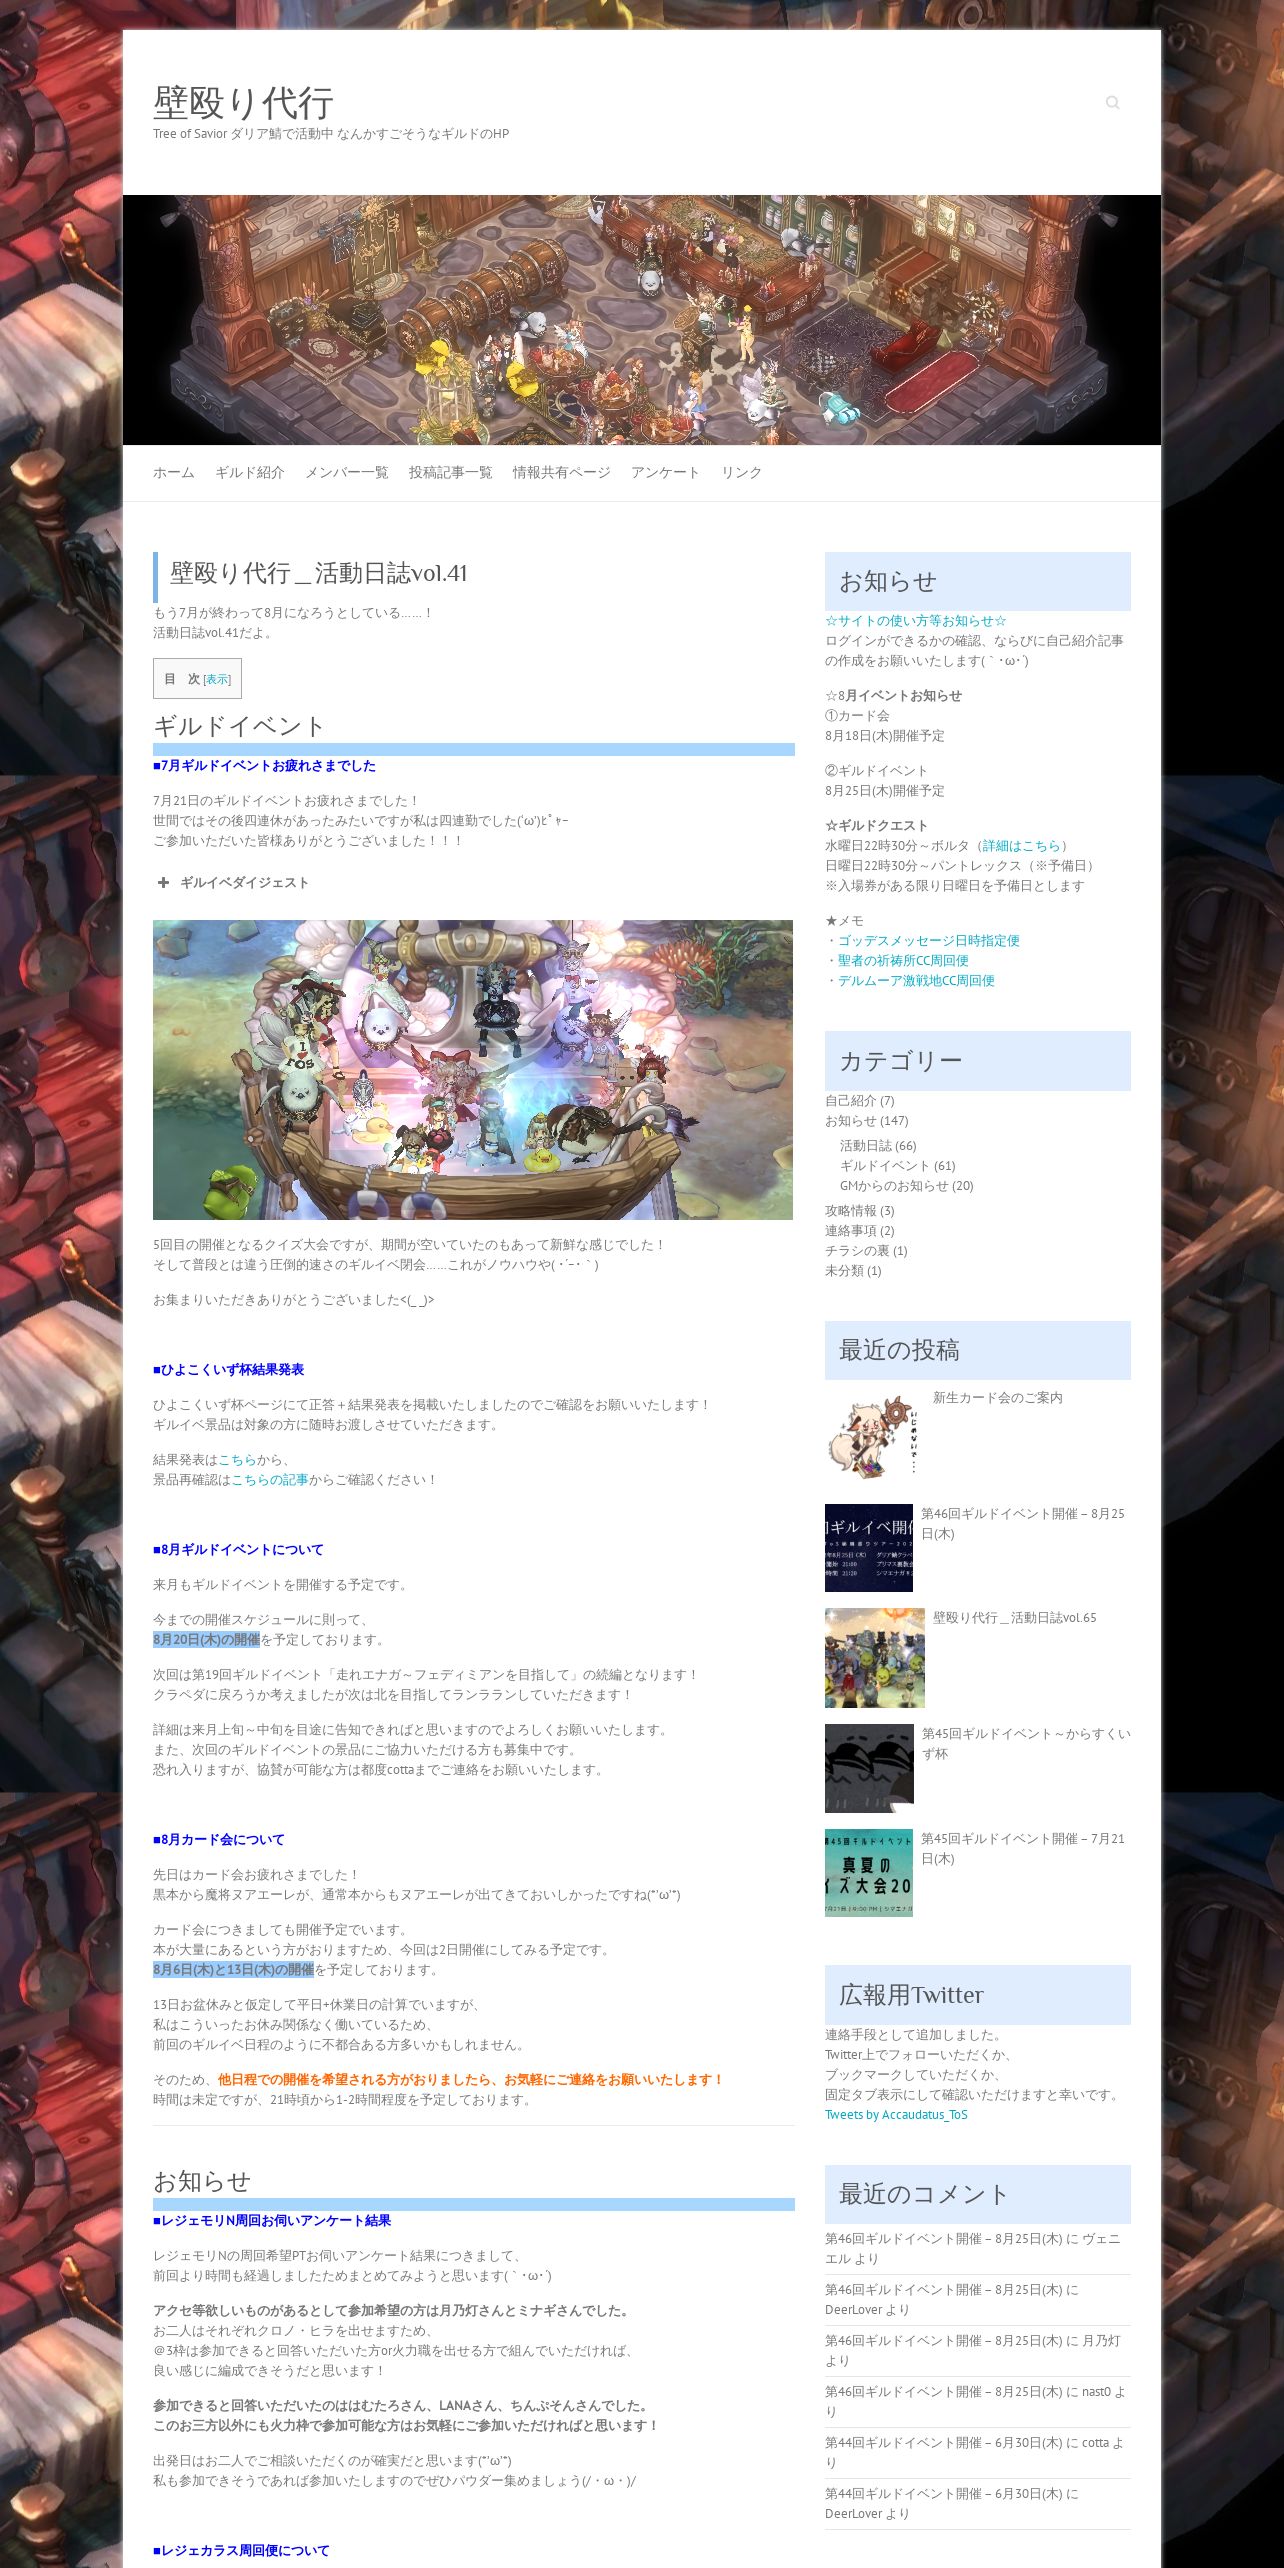Click highlighted text 8月20日(木)の開催

point(206,1639)
